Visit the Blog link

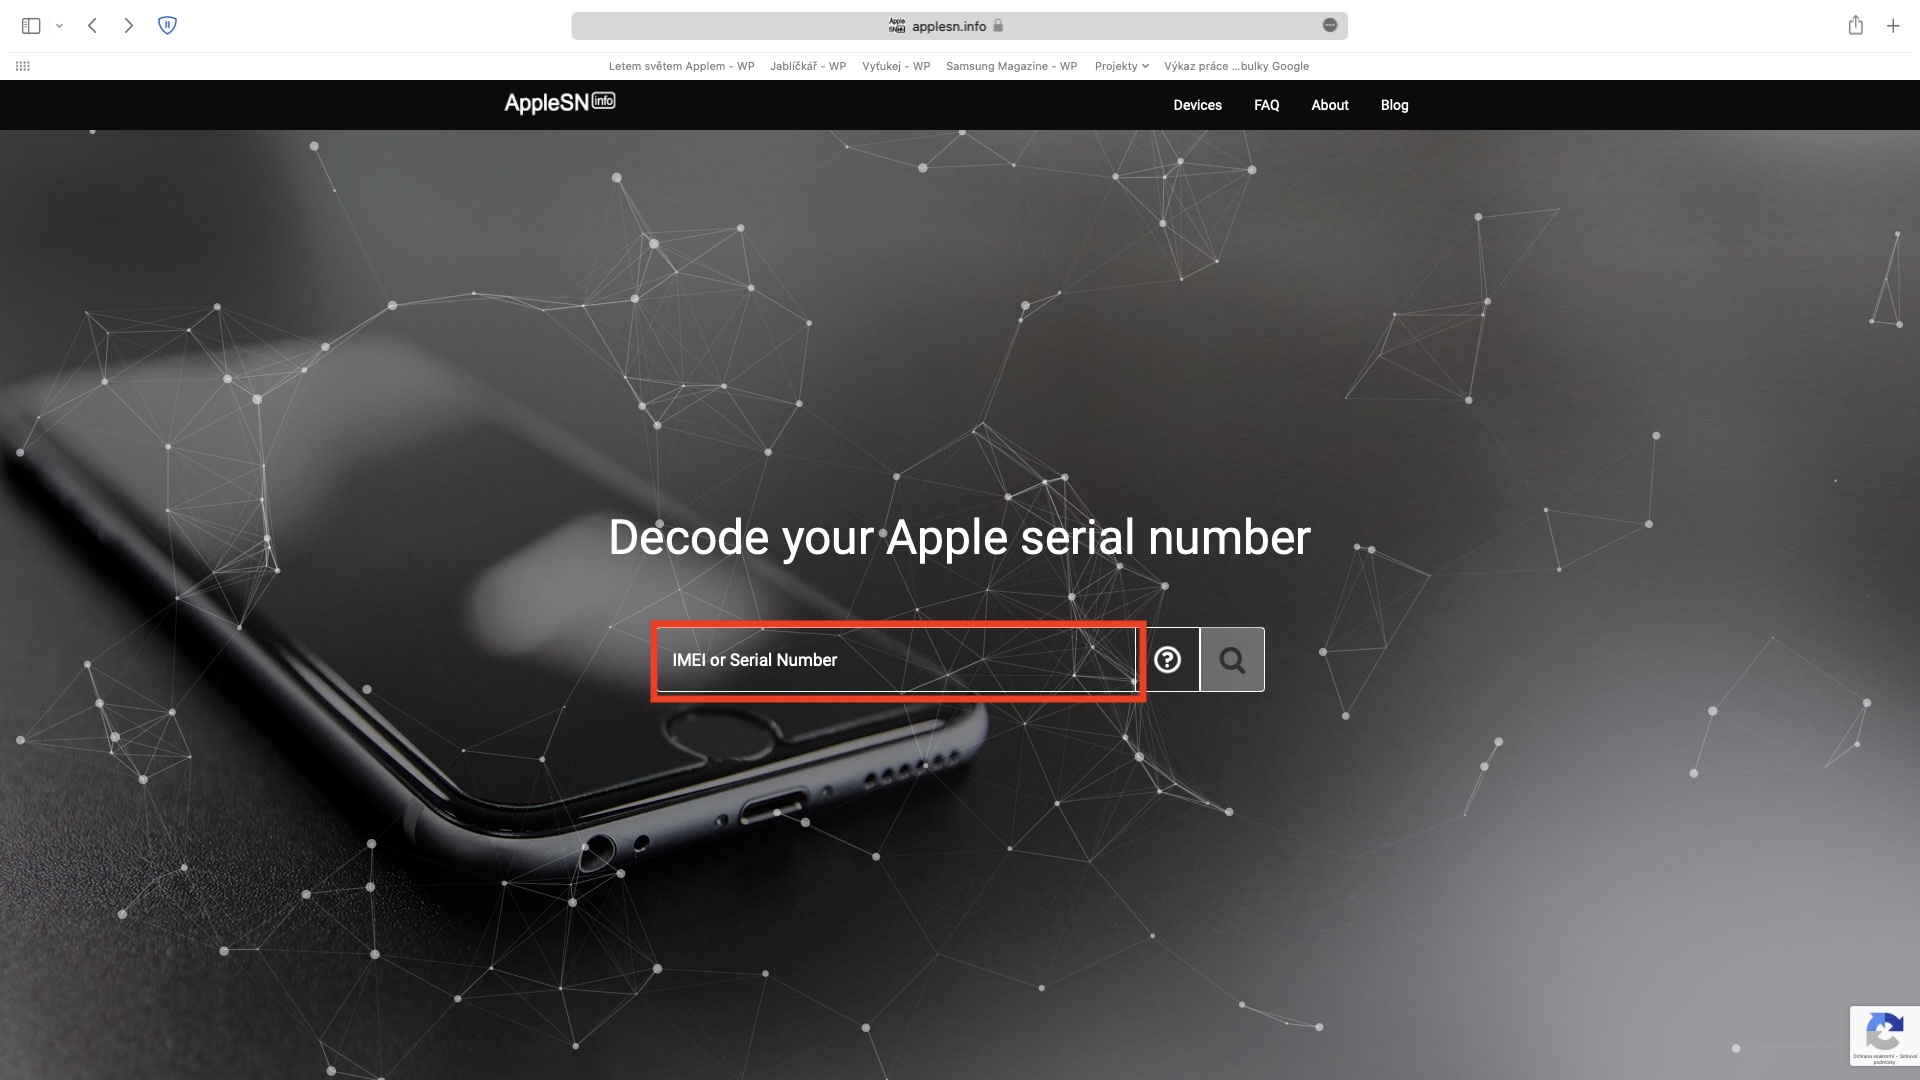coord(1394,105)
